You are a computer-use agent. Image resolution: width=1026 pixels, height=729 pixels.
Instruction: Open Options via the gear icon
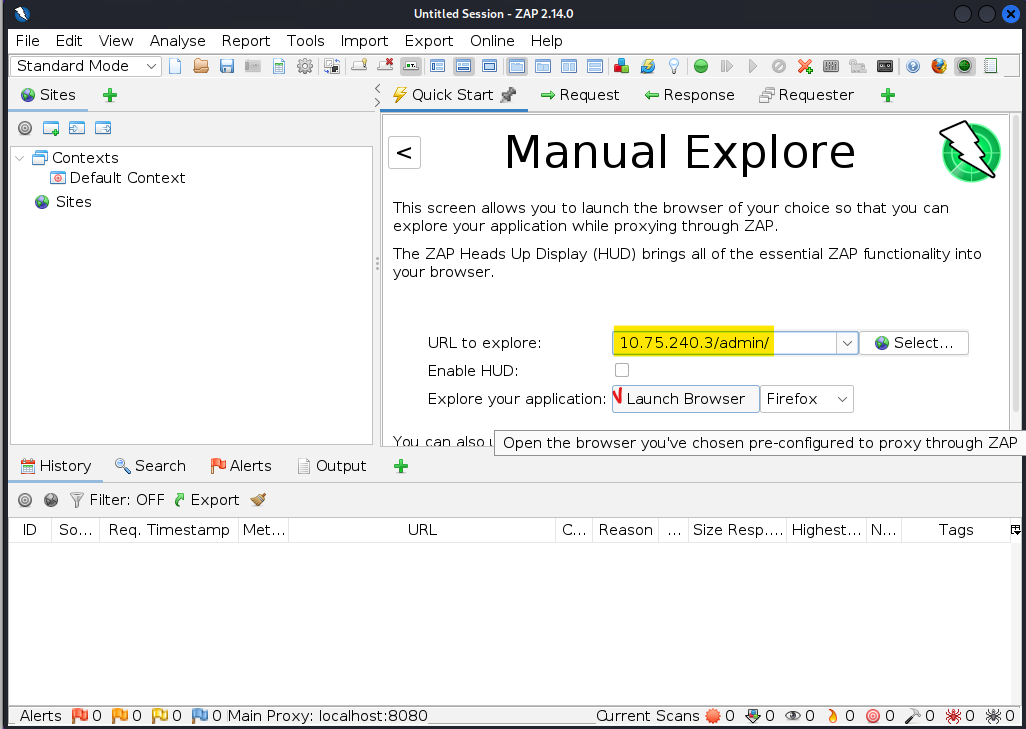pyautogui.click(x=305, y=66)
